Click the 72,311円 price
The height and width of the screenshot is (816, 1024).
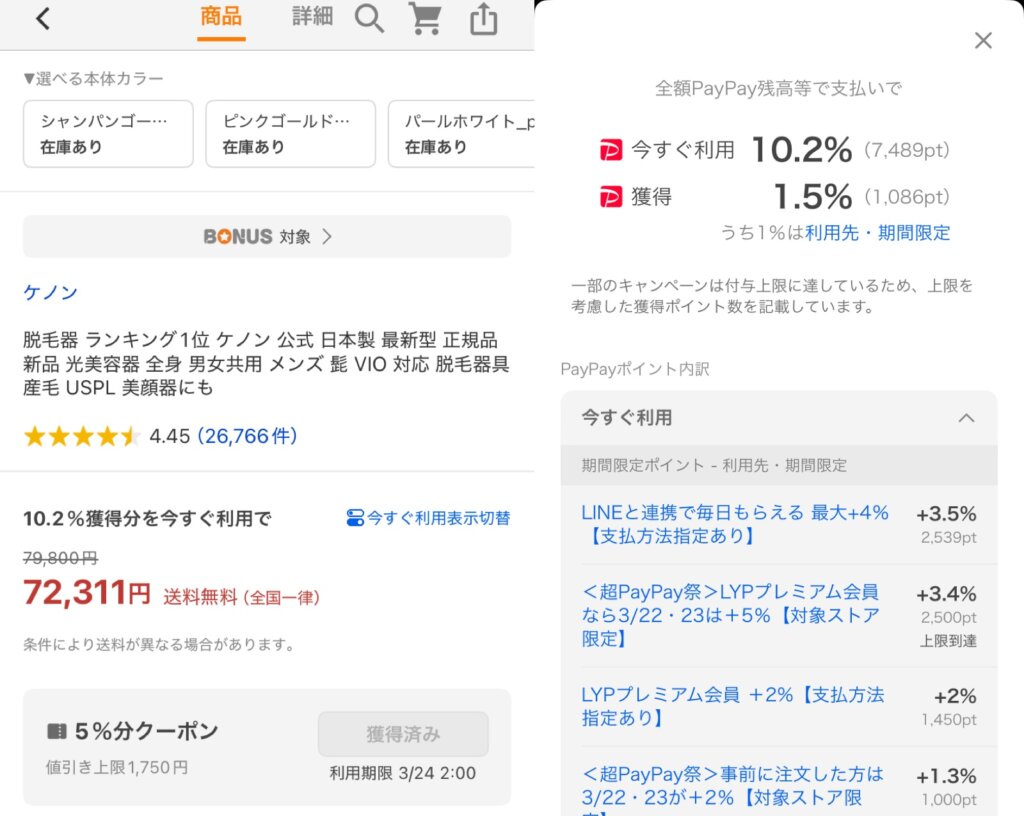[x=87, y=593]
